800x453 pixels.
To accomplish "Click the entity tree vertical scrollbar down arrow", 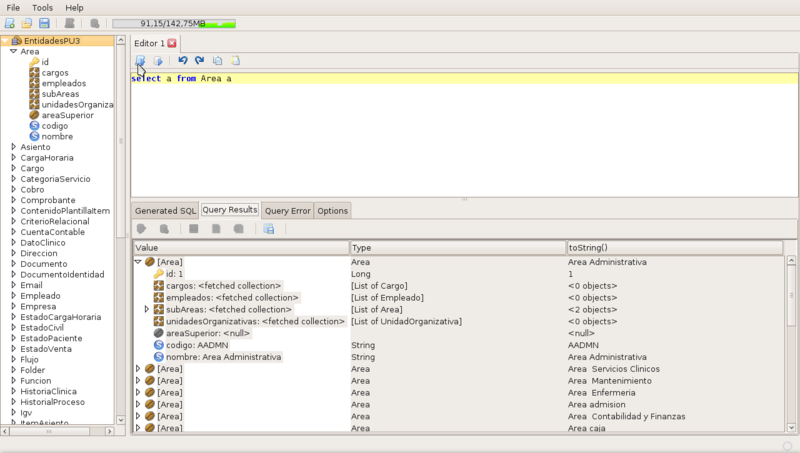I will (121, 420).
